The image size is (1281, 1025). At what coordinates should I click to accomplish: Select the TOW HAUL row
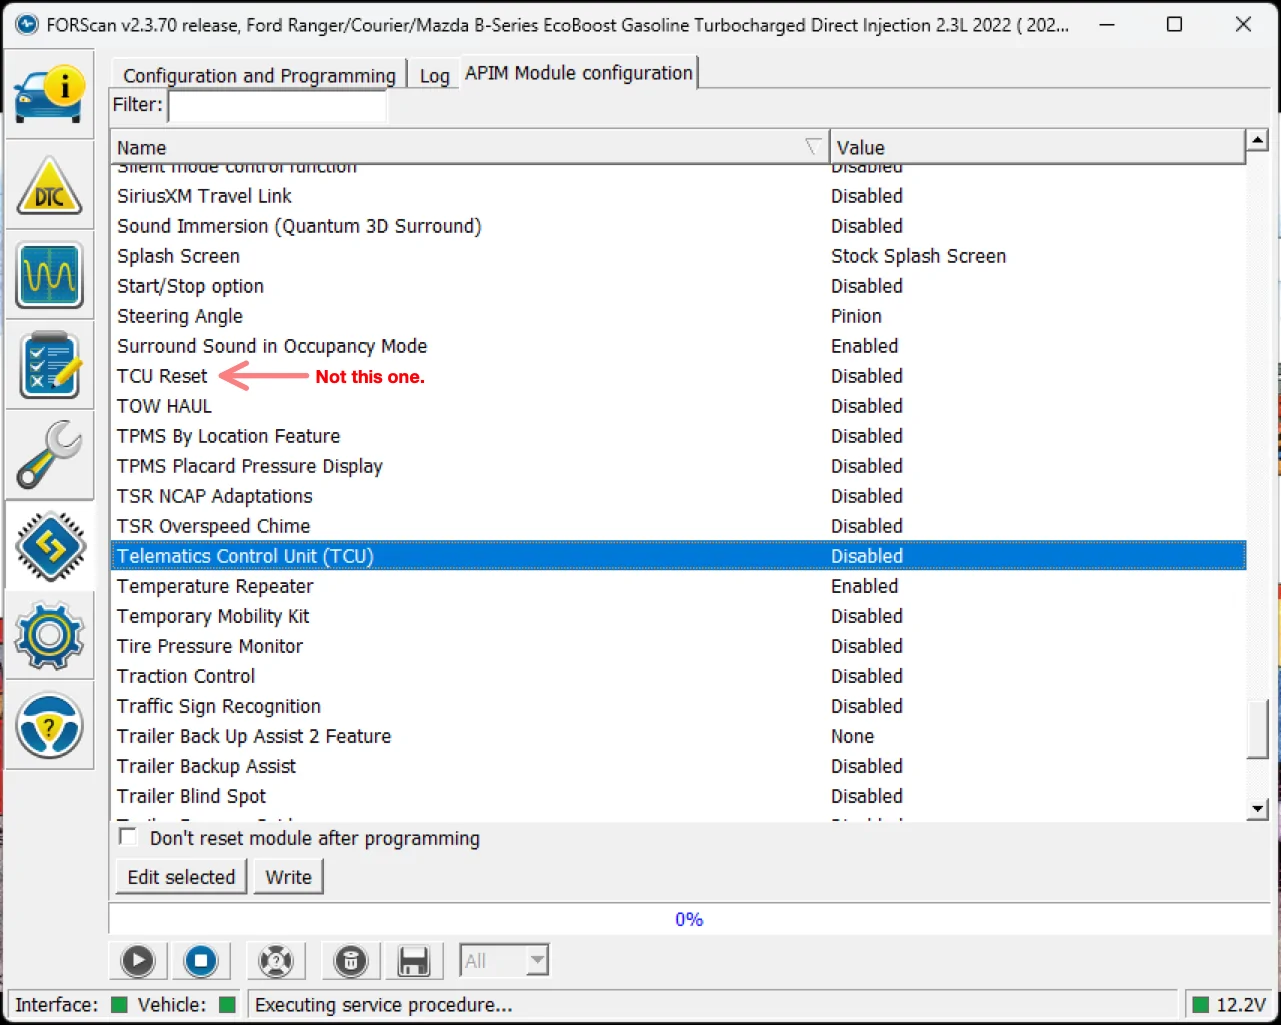click(678, 406)
